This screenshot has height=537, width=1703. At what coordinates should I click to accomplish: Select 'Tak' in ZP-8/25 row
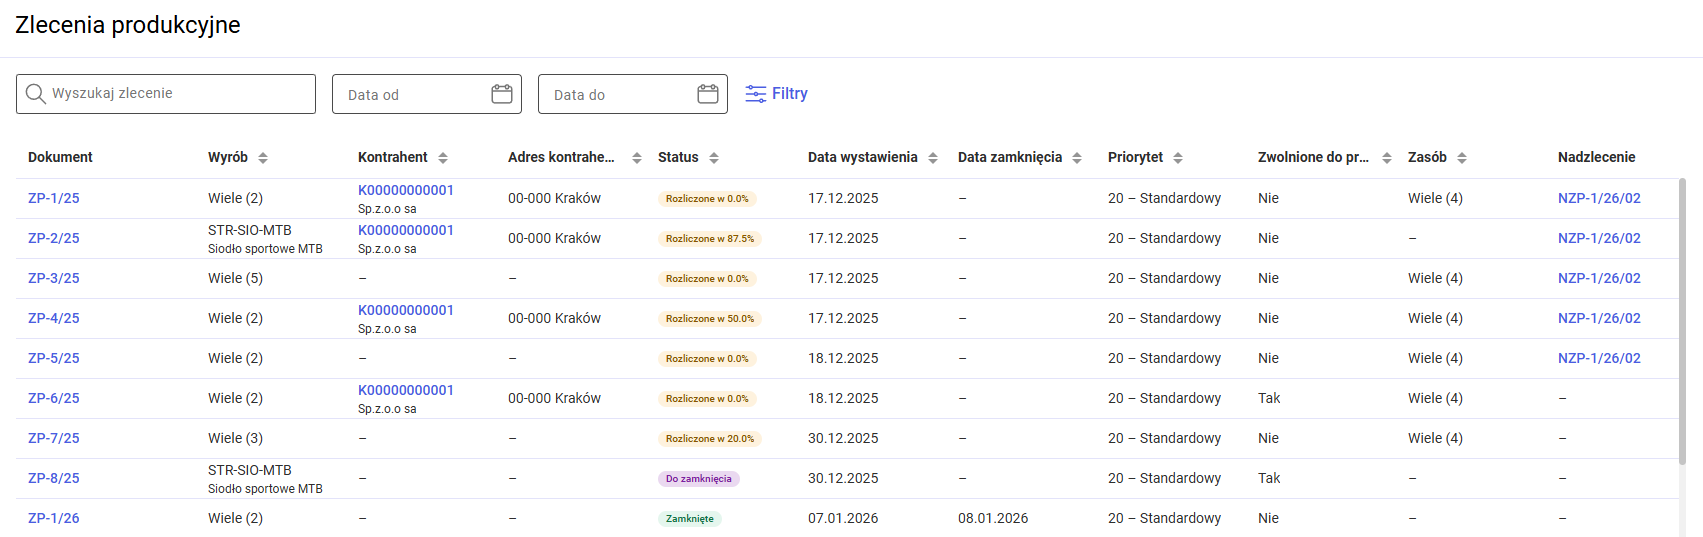1269,478
